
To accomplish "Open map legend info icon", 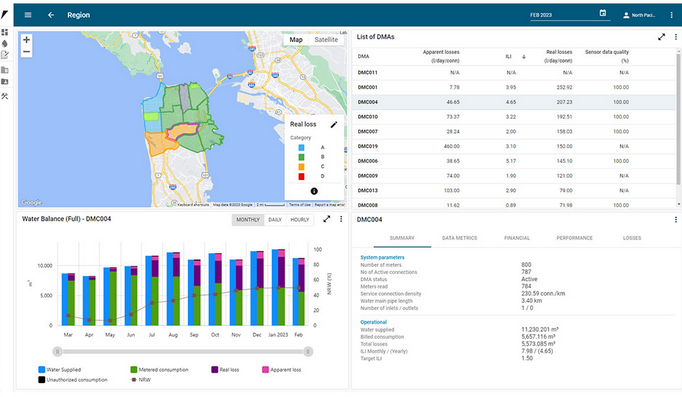I will [314, 191].
